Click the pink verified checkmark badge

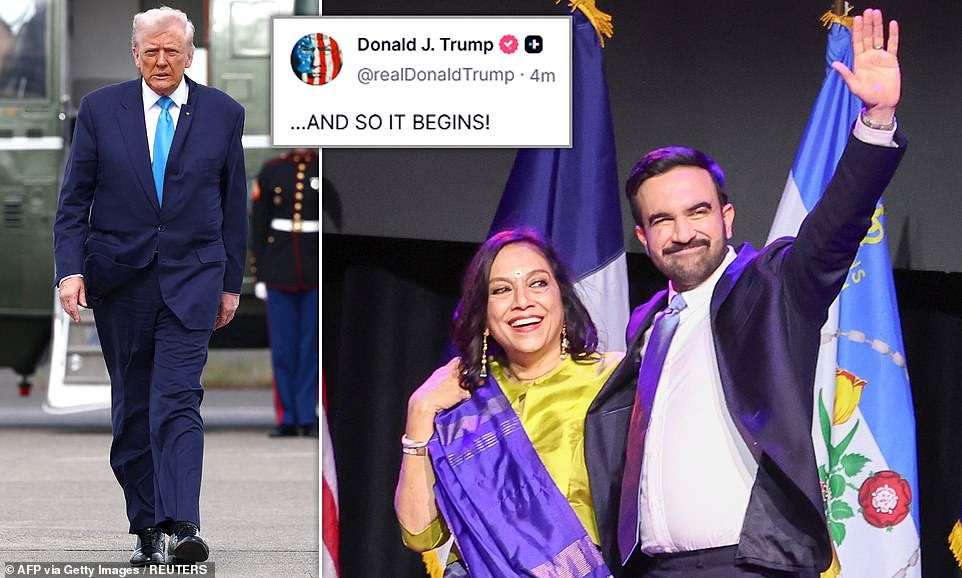click(508, 45)
